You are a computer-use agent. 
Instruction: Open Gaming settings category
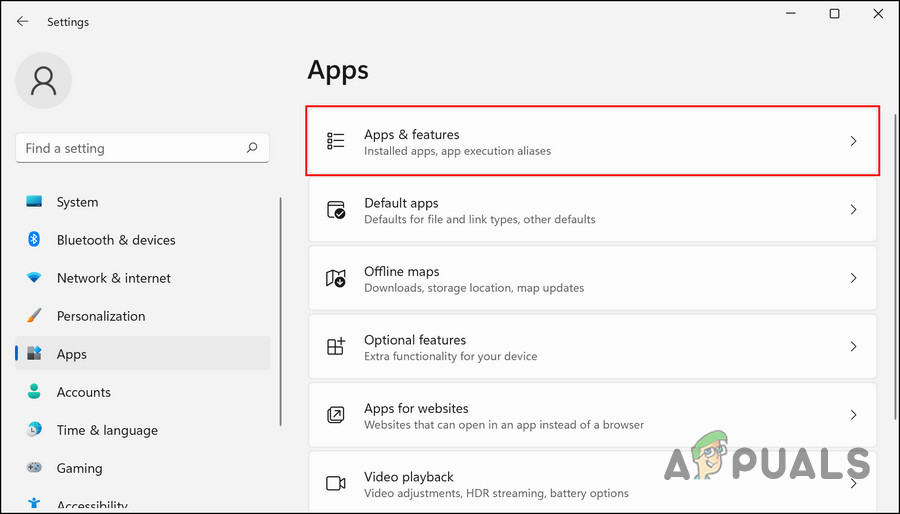pyautogui.click(x=142, y=468)
